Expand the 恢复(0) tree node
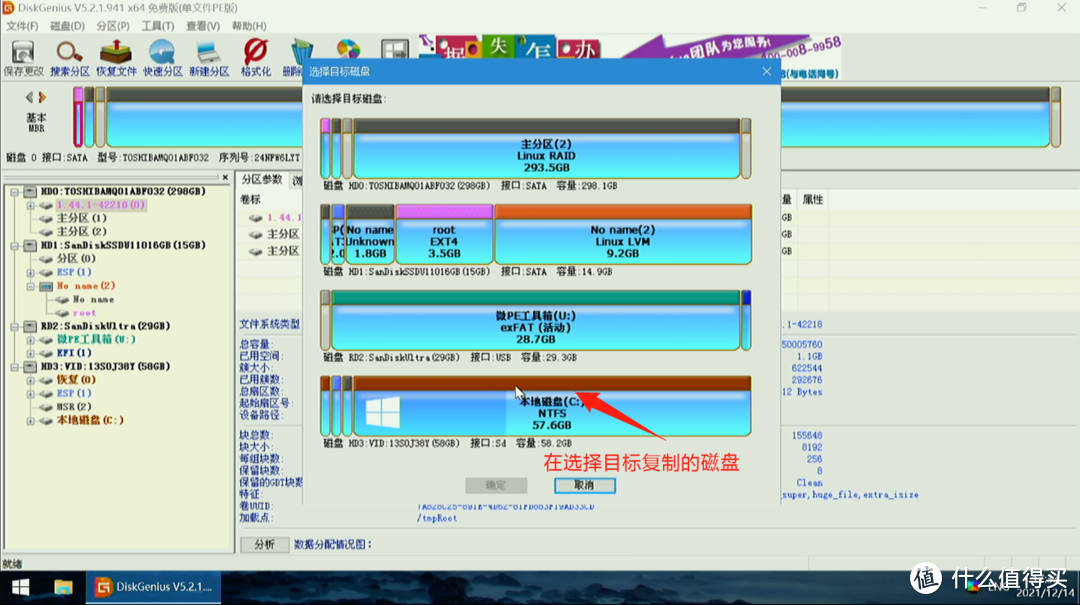Viewport: 1080px width, 605px height. point(30,380)
